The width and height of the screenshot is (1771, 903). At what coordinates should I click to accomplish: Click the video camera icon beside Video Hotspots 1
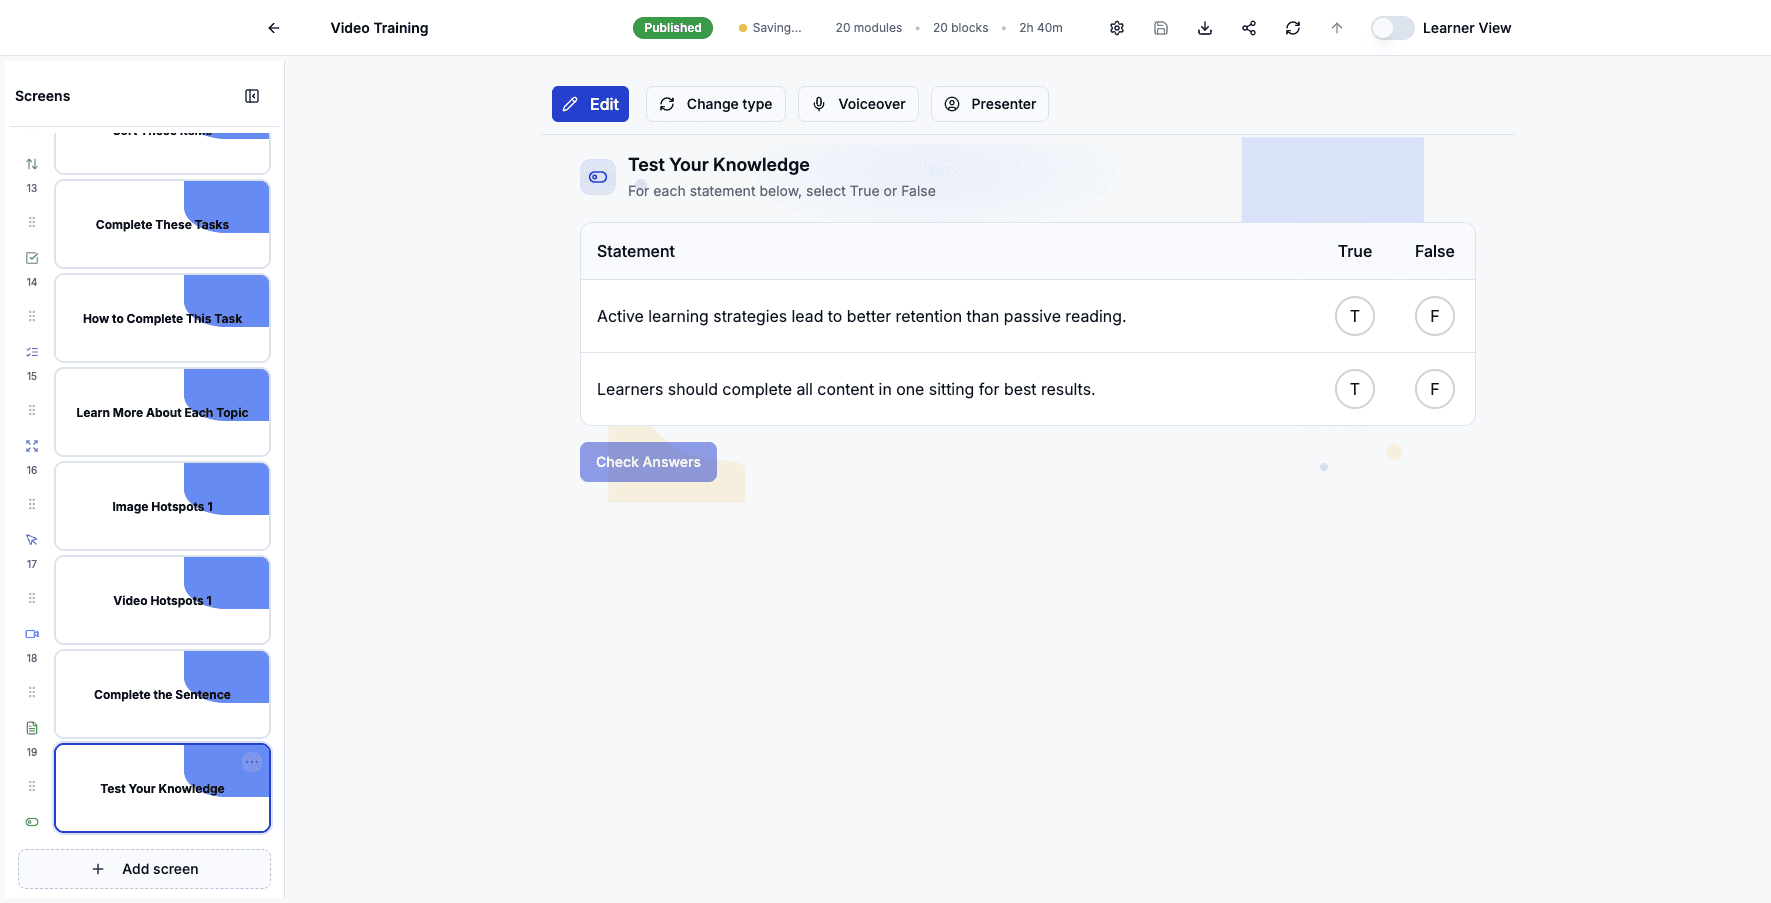pos(31,633)
